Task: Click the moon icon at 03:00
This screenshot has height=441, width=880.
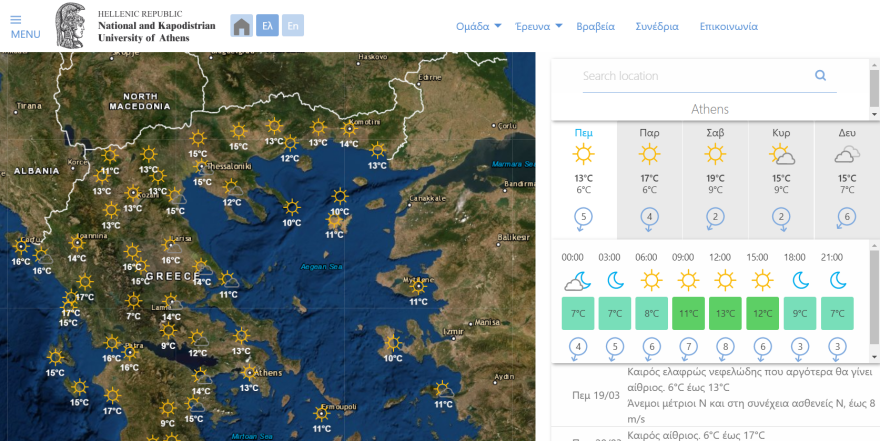Action: (616, 281)
